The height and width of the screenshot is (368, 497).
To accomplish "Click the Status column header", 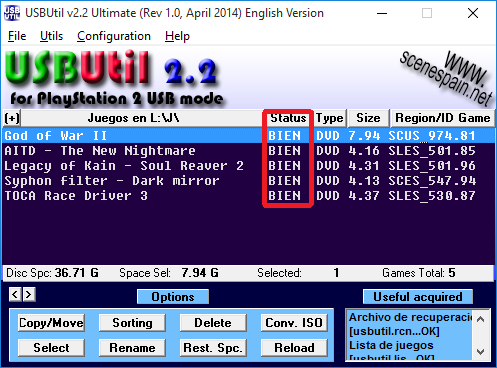I will tap(288, 118).
